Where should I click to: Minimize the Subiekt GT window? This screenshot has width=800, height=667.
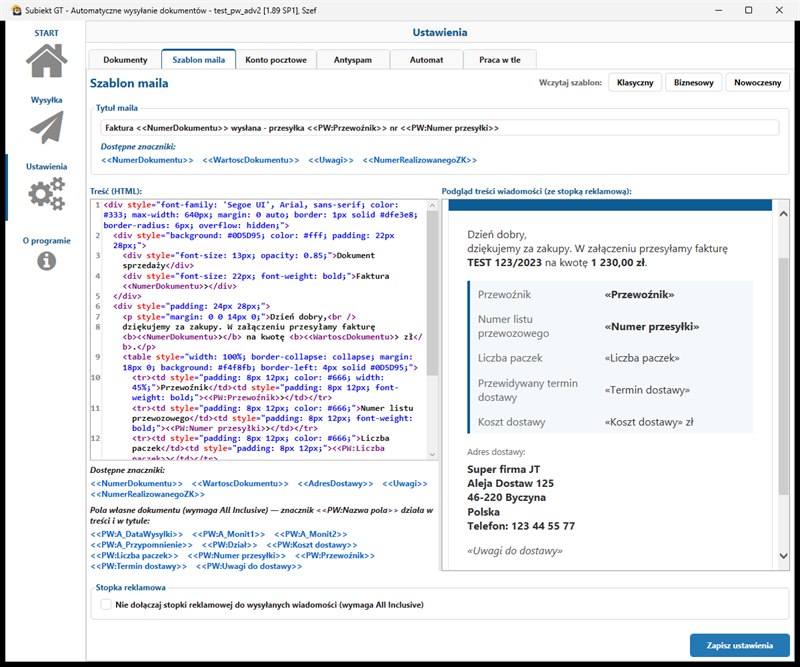tap(718, 10)
